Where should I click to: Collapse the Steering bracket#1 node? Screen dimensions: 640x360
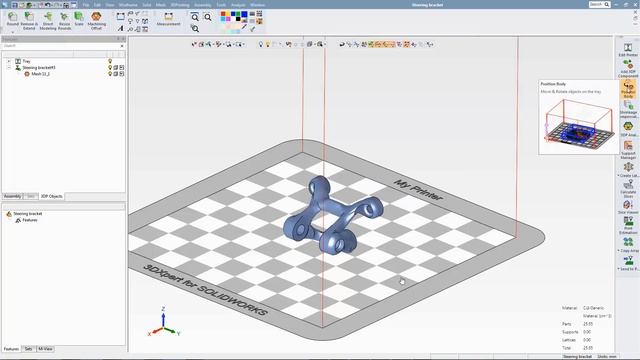pos(9,67)
